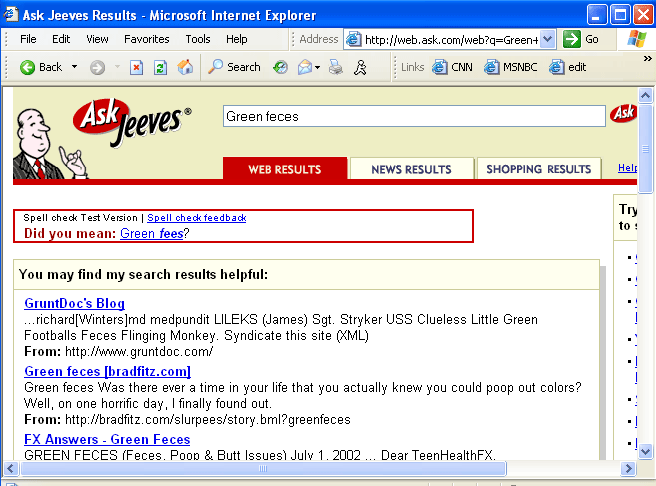Click the green Go button
This screenshot has height=486, width=656.
581,39
